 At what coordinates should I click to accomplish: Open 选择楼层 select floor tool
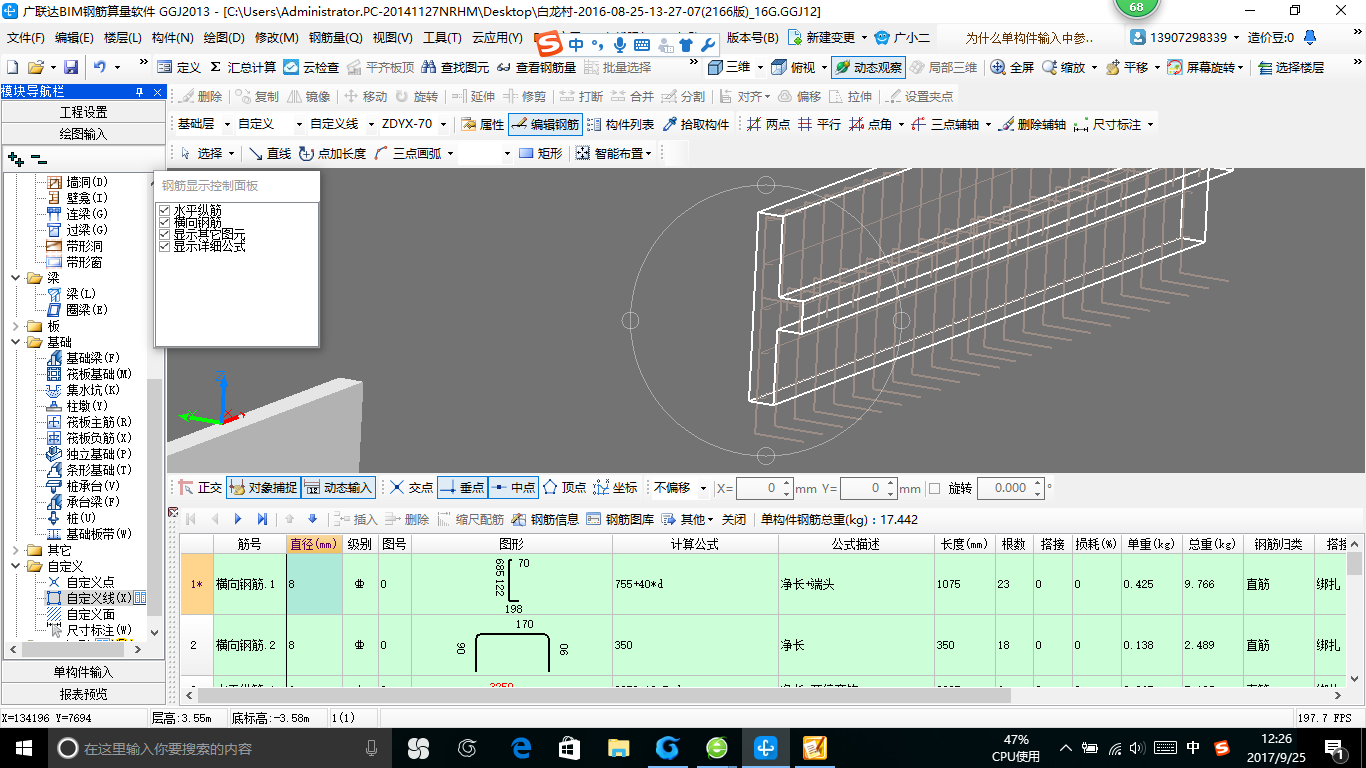tap(1291, 67)
